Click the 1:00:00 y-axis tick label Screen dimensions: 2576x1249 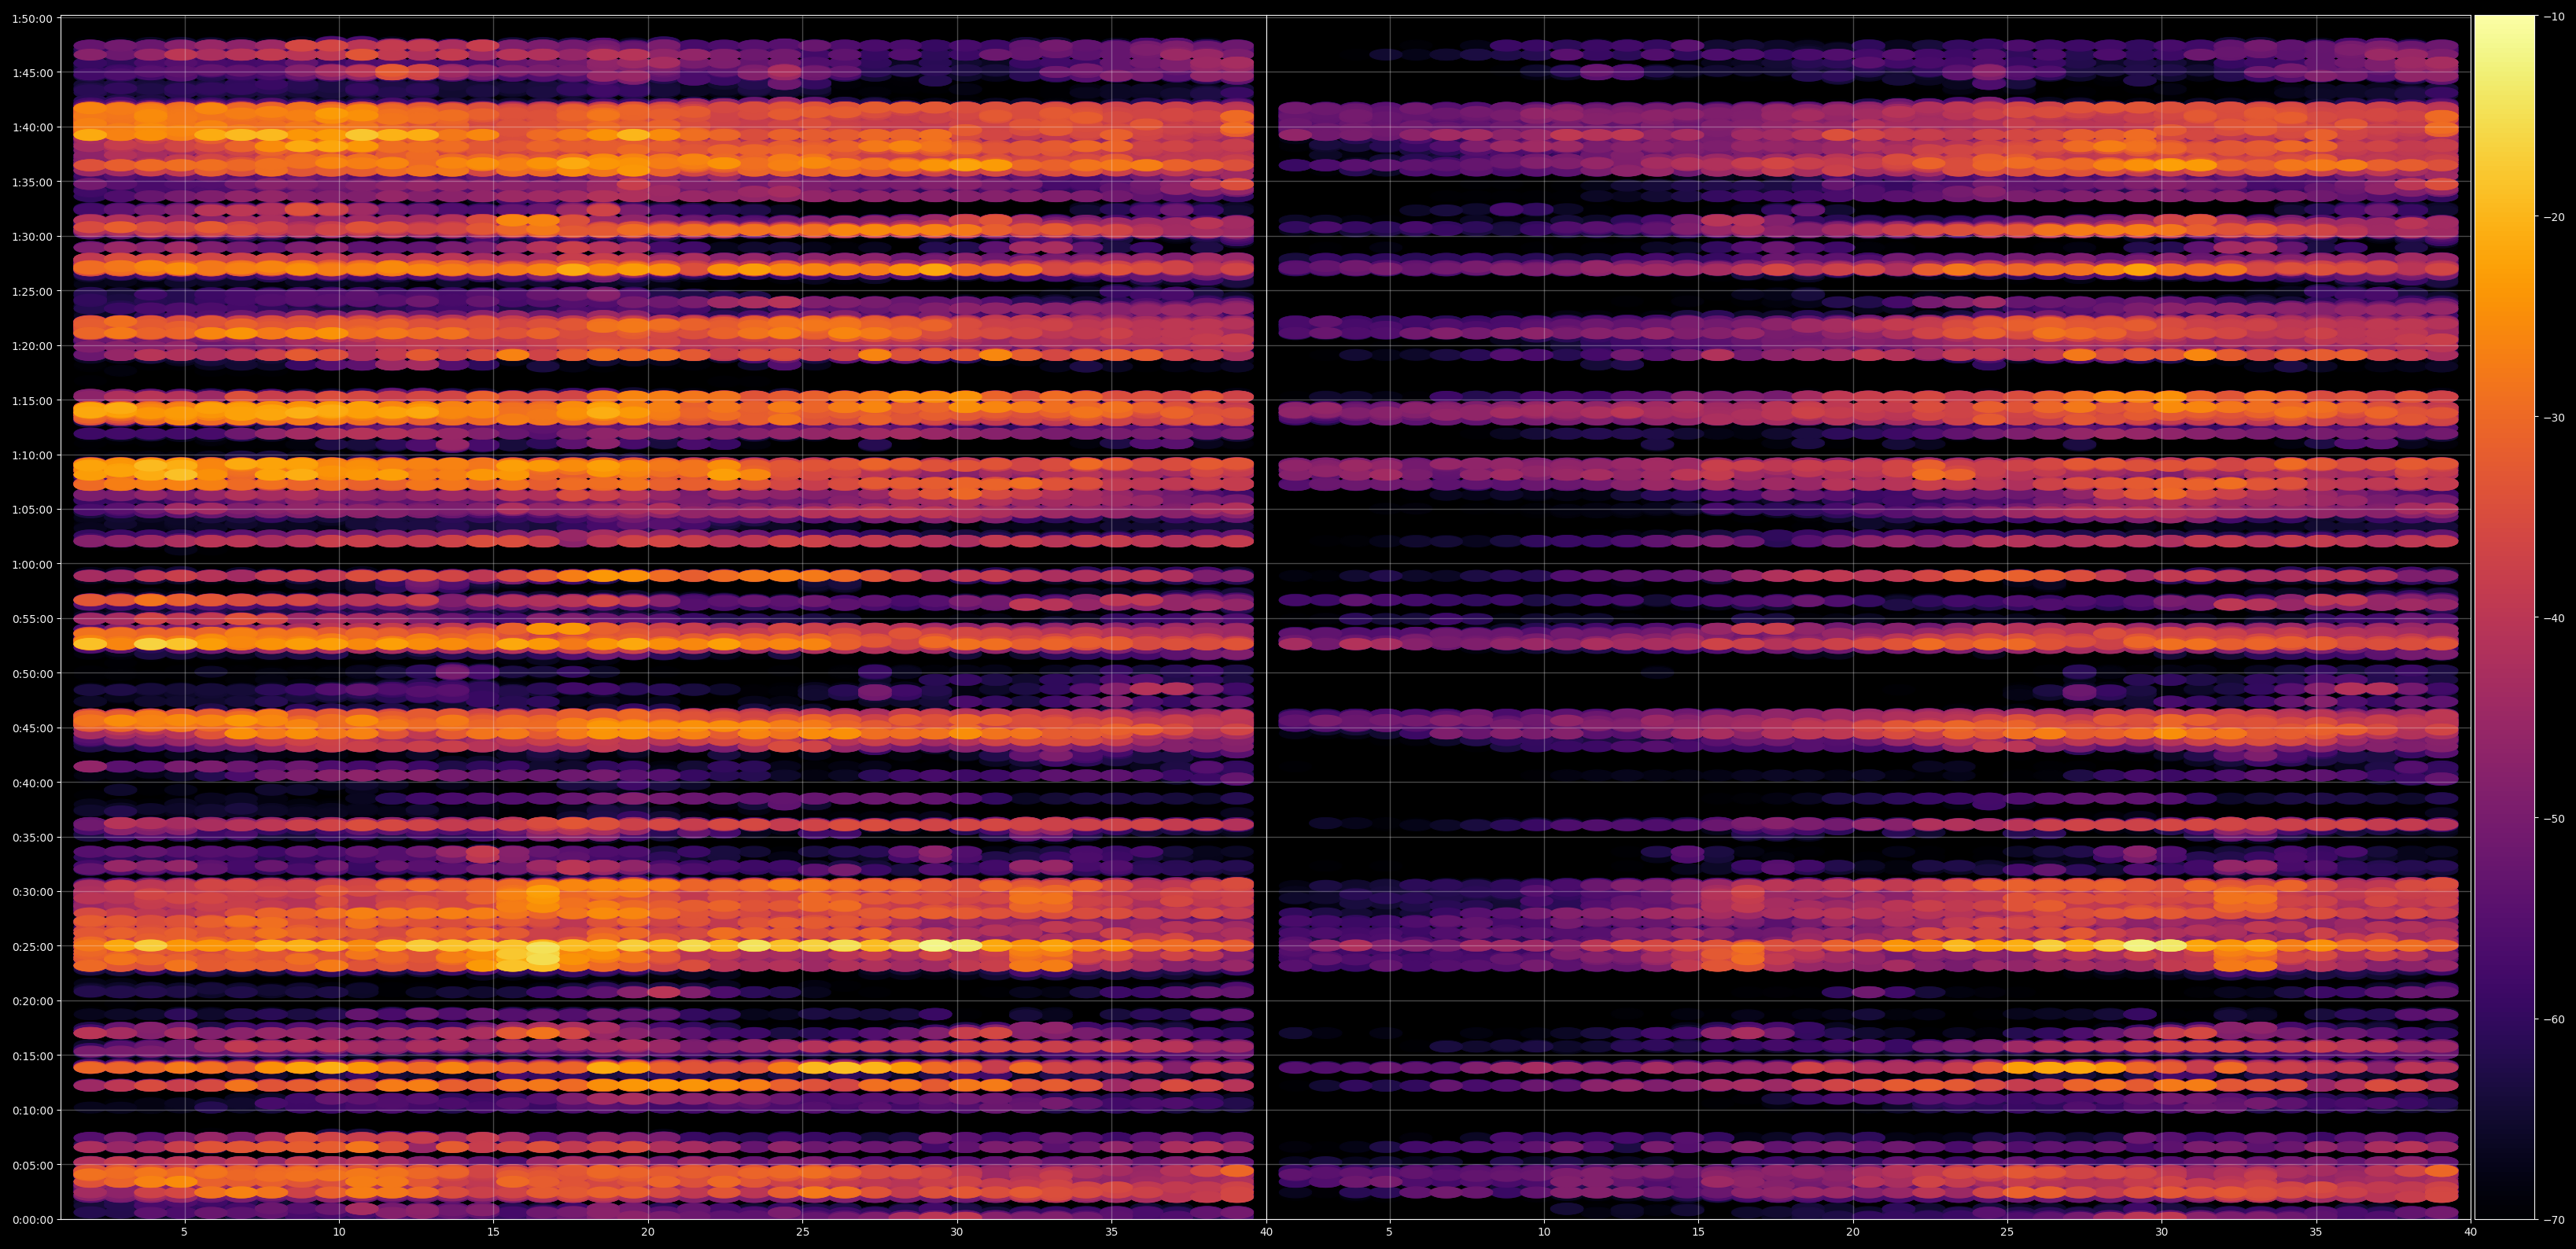tap(33, 564)
